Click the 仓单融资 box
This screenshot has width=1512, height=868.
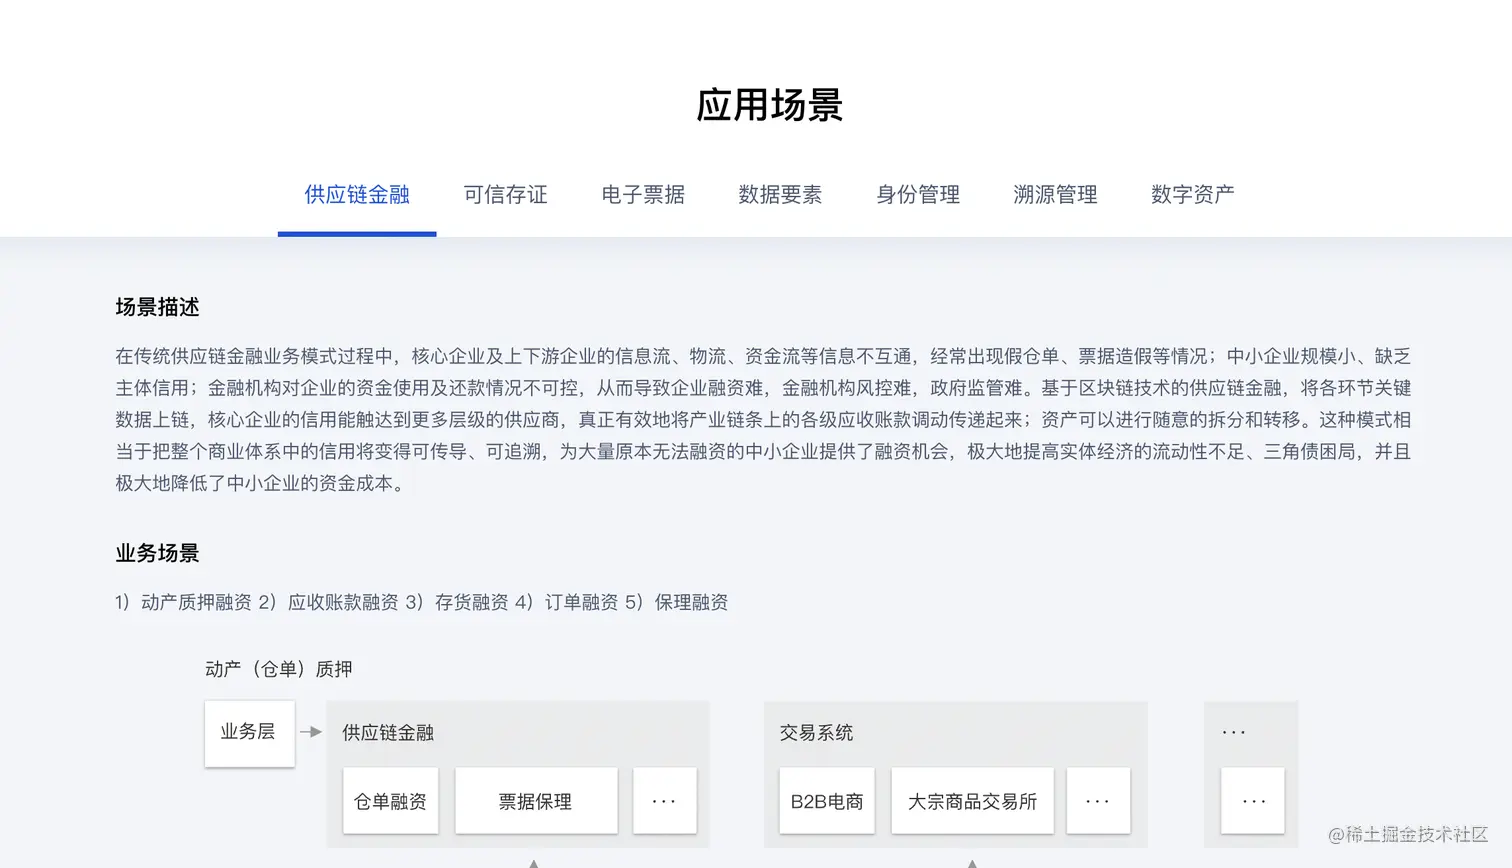[391, 801]
